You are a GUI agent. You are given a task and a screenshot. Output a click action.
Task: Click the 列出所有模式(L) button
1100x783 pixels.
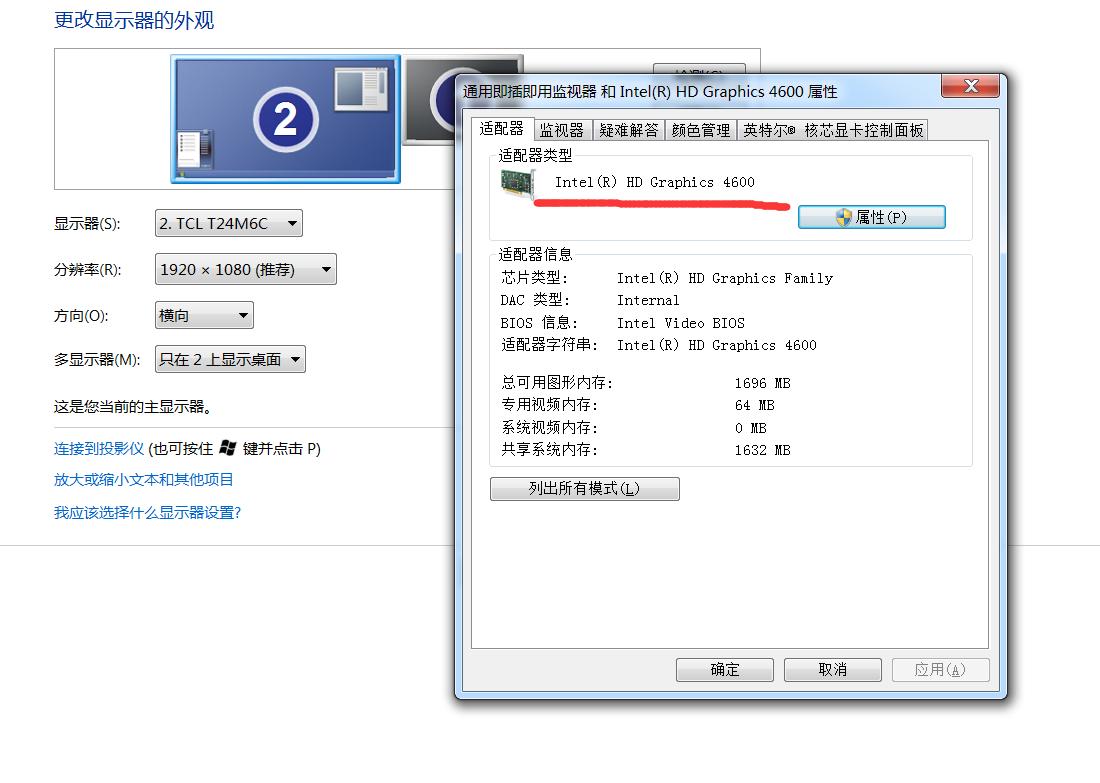pos(584,488)
